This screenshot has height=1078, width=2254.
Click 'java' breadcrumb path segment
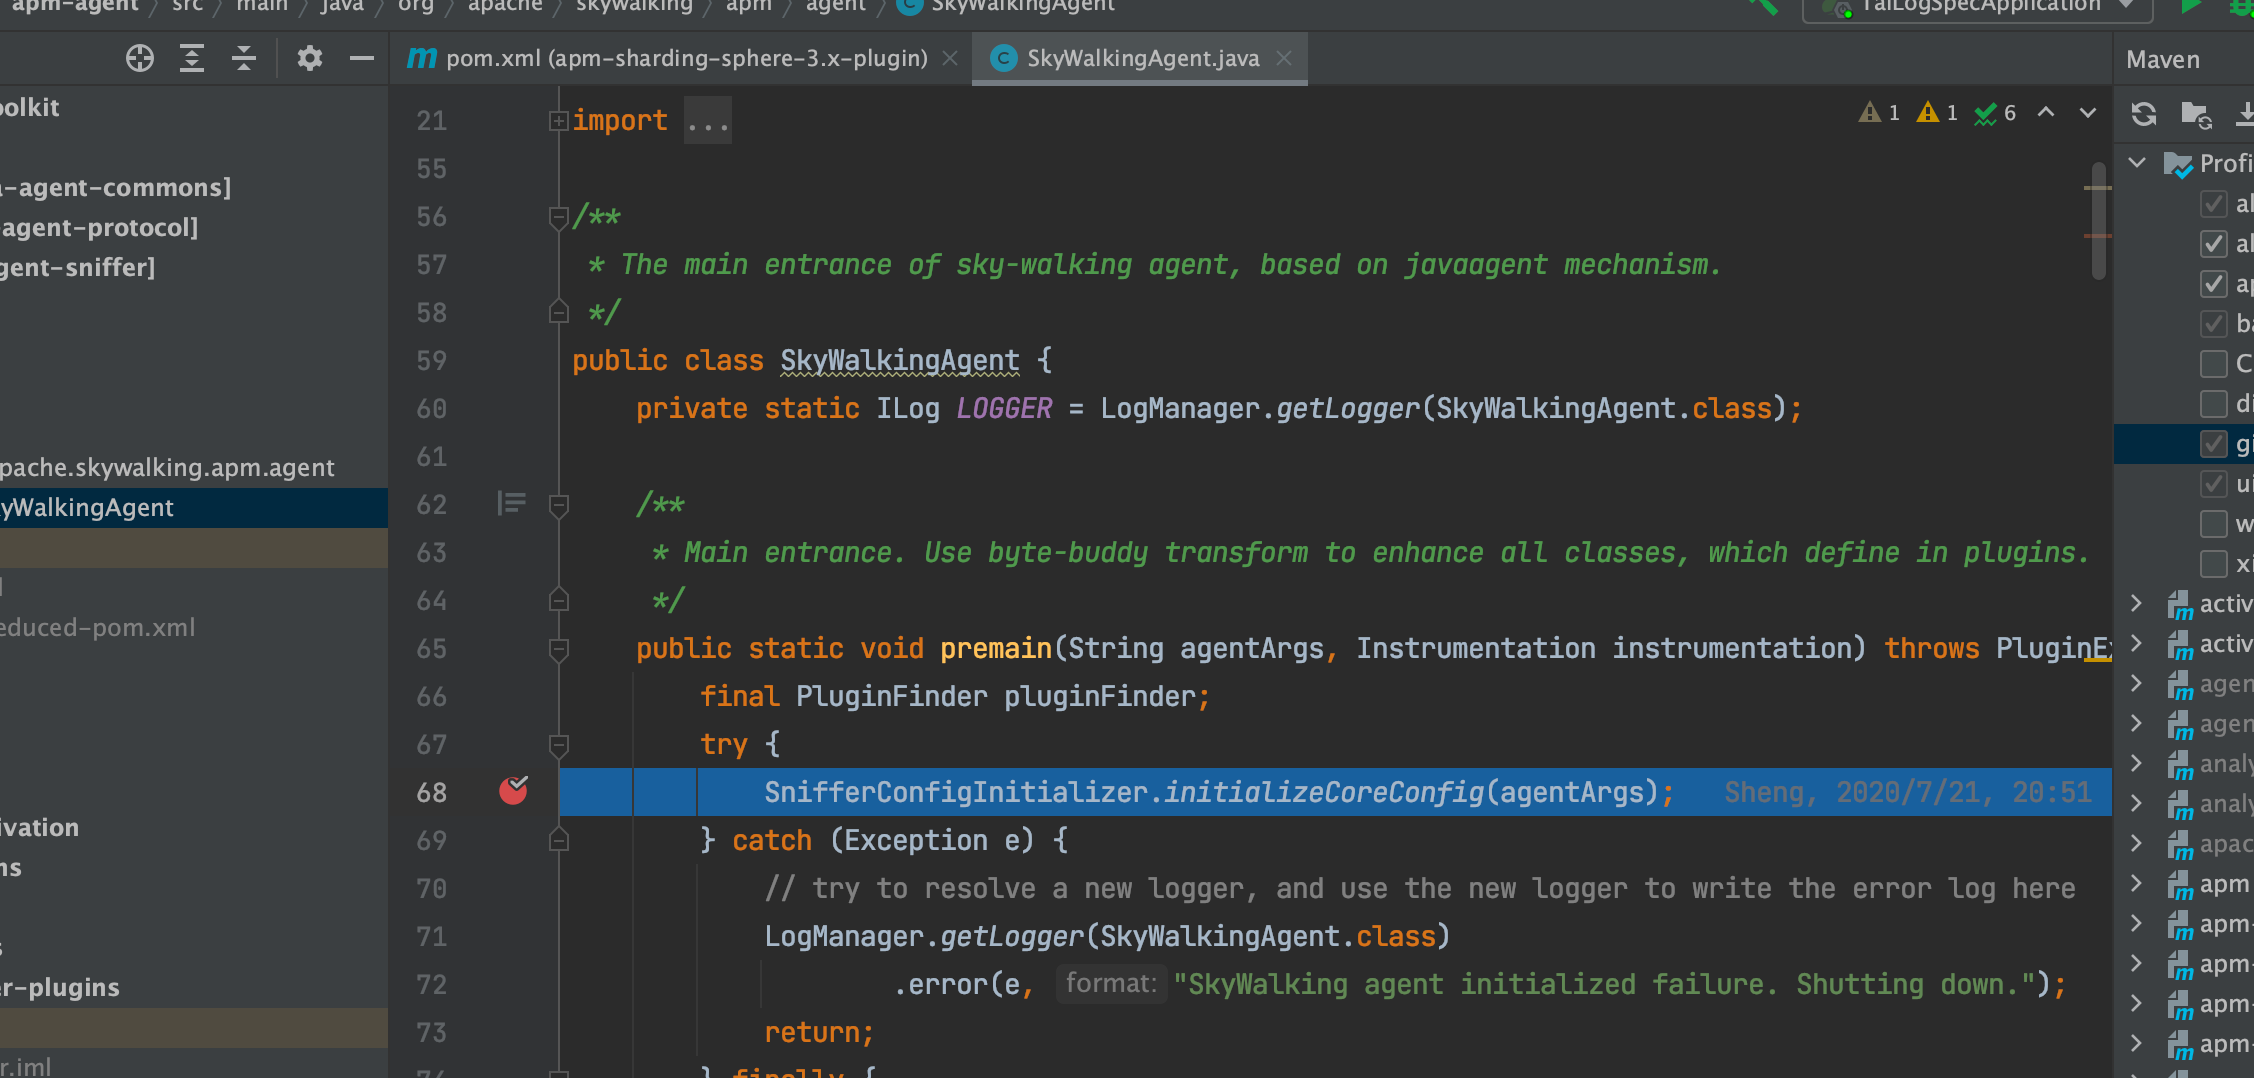click(342, 6)
